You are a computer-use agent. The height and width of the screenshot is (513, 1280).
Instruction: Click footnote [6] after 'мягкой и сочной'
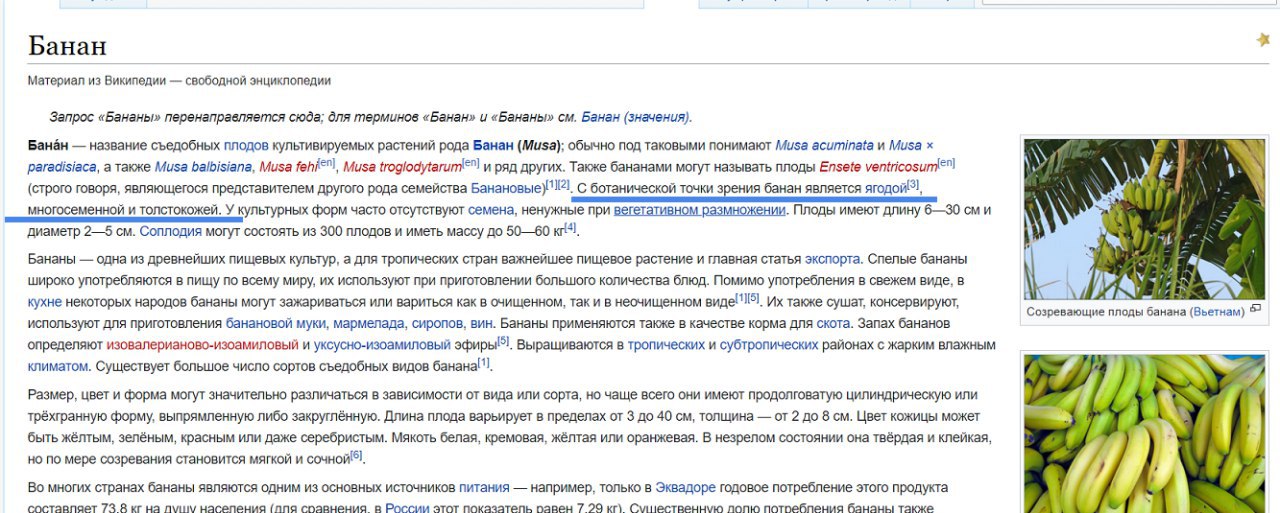(356, 455)
